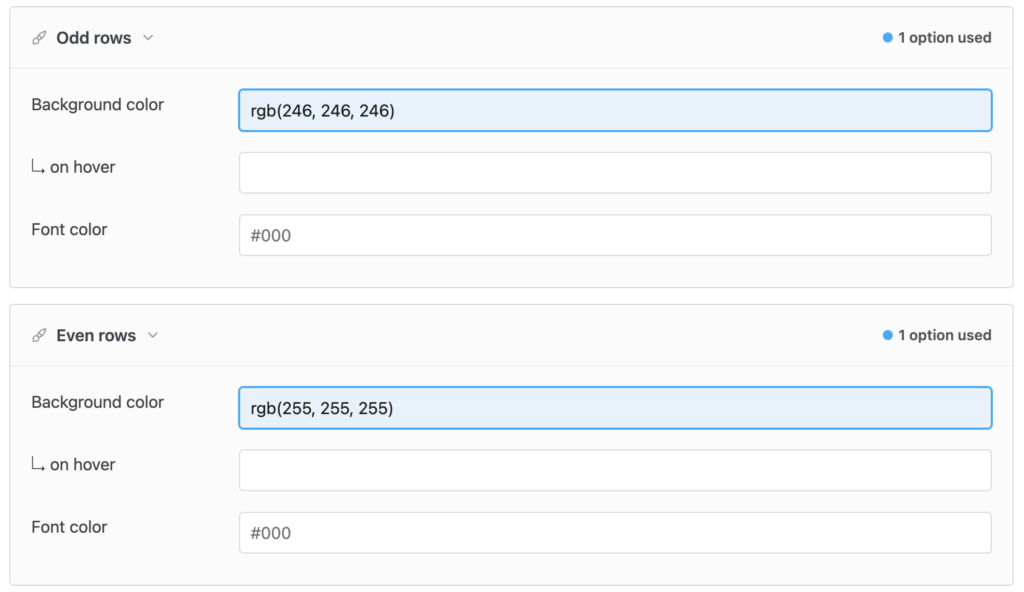Click the Font color label in Even rows

[x=69, y=527]
